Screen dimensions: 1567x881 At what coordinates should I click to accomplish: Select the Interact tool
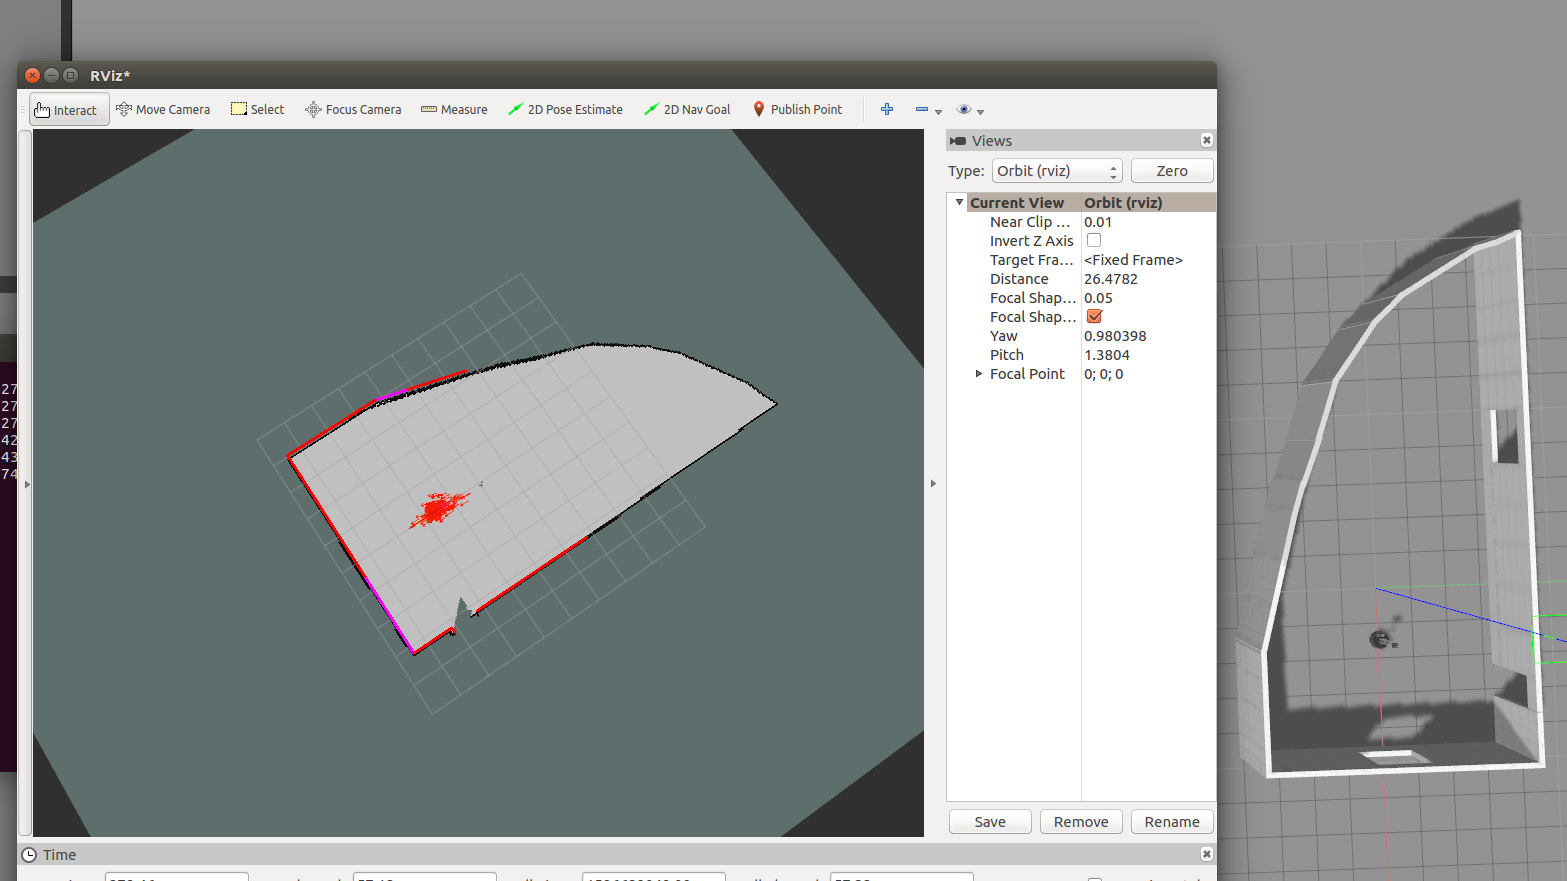[68, 109]
